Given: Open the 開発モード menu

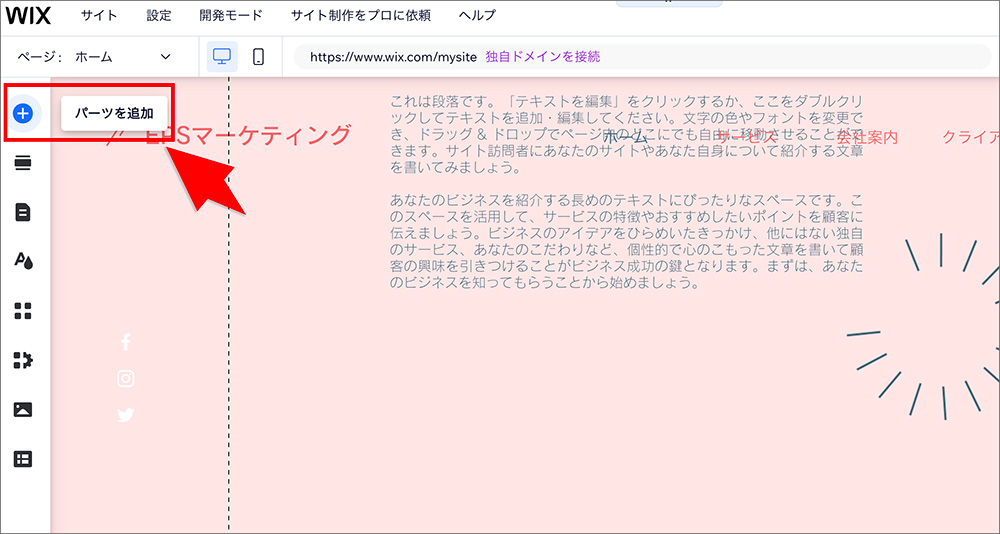Looking at the screenshot, I should pyautogui.click(x=231, y=16).
